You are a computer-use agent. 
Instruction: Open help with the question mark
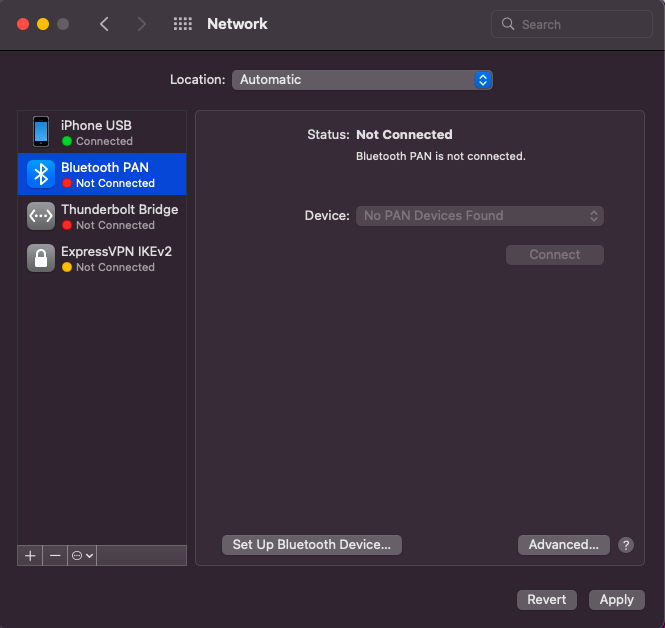pos(626,545)
